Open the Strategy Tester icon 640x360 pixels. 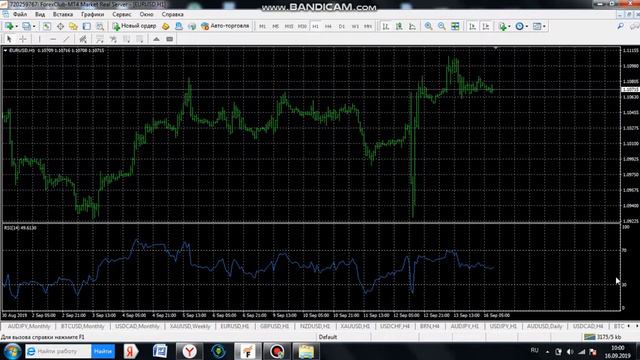click(x=100, y=26)
